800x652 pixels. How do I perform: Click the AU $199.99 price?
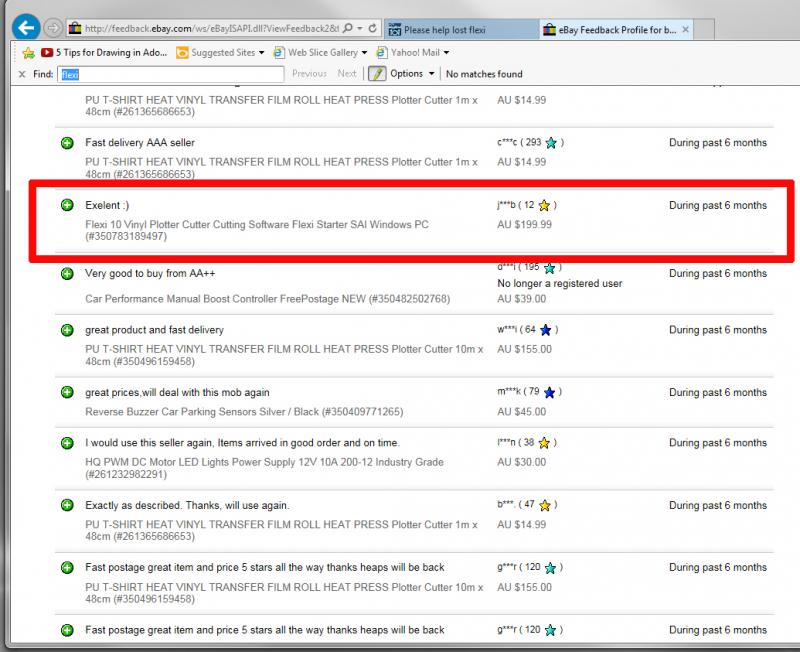pos(524,224)
